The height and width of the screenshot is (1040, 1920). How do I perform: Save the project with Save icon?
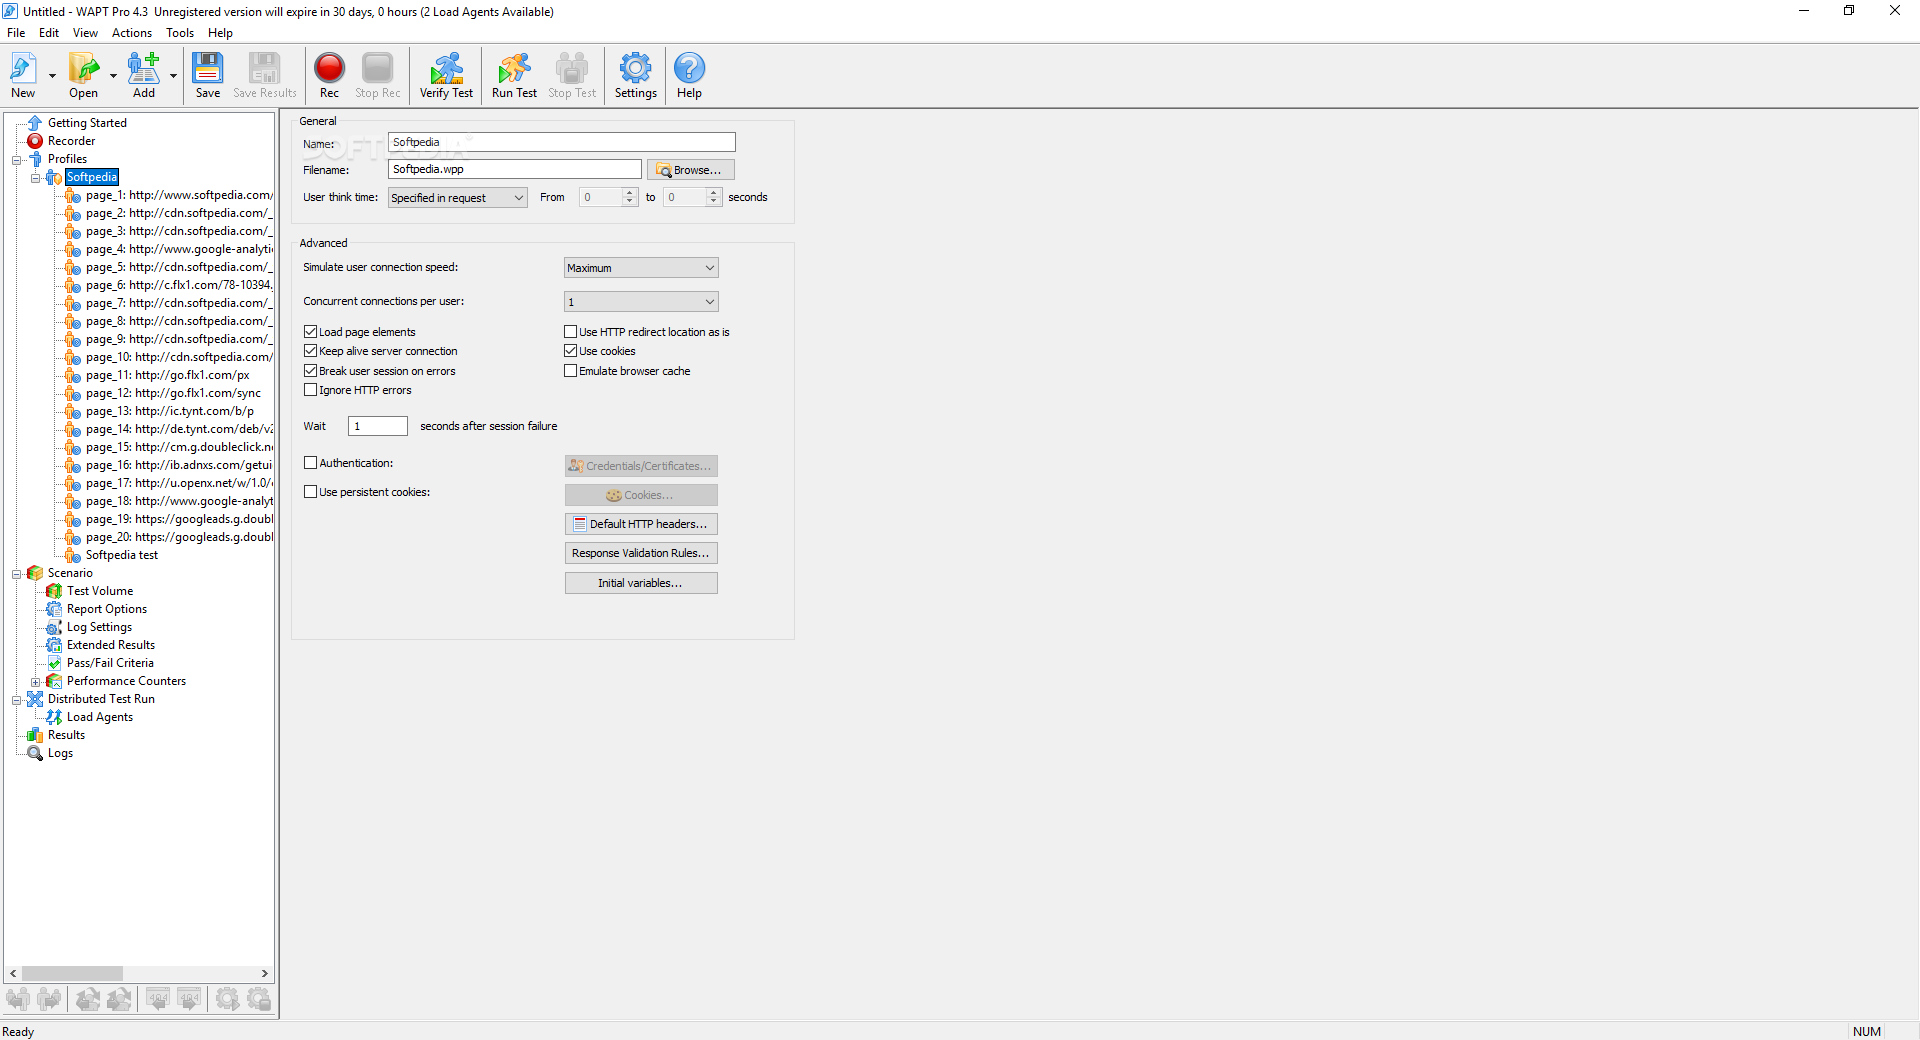[x=208, y=75]
